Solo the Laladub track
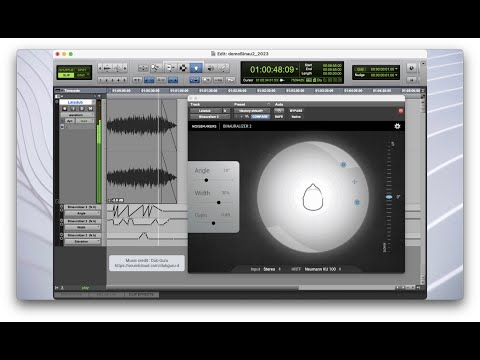Viewport: 480px width, 360px height. tap(82, 109)
